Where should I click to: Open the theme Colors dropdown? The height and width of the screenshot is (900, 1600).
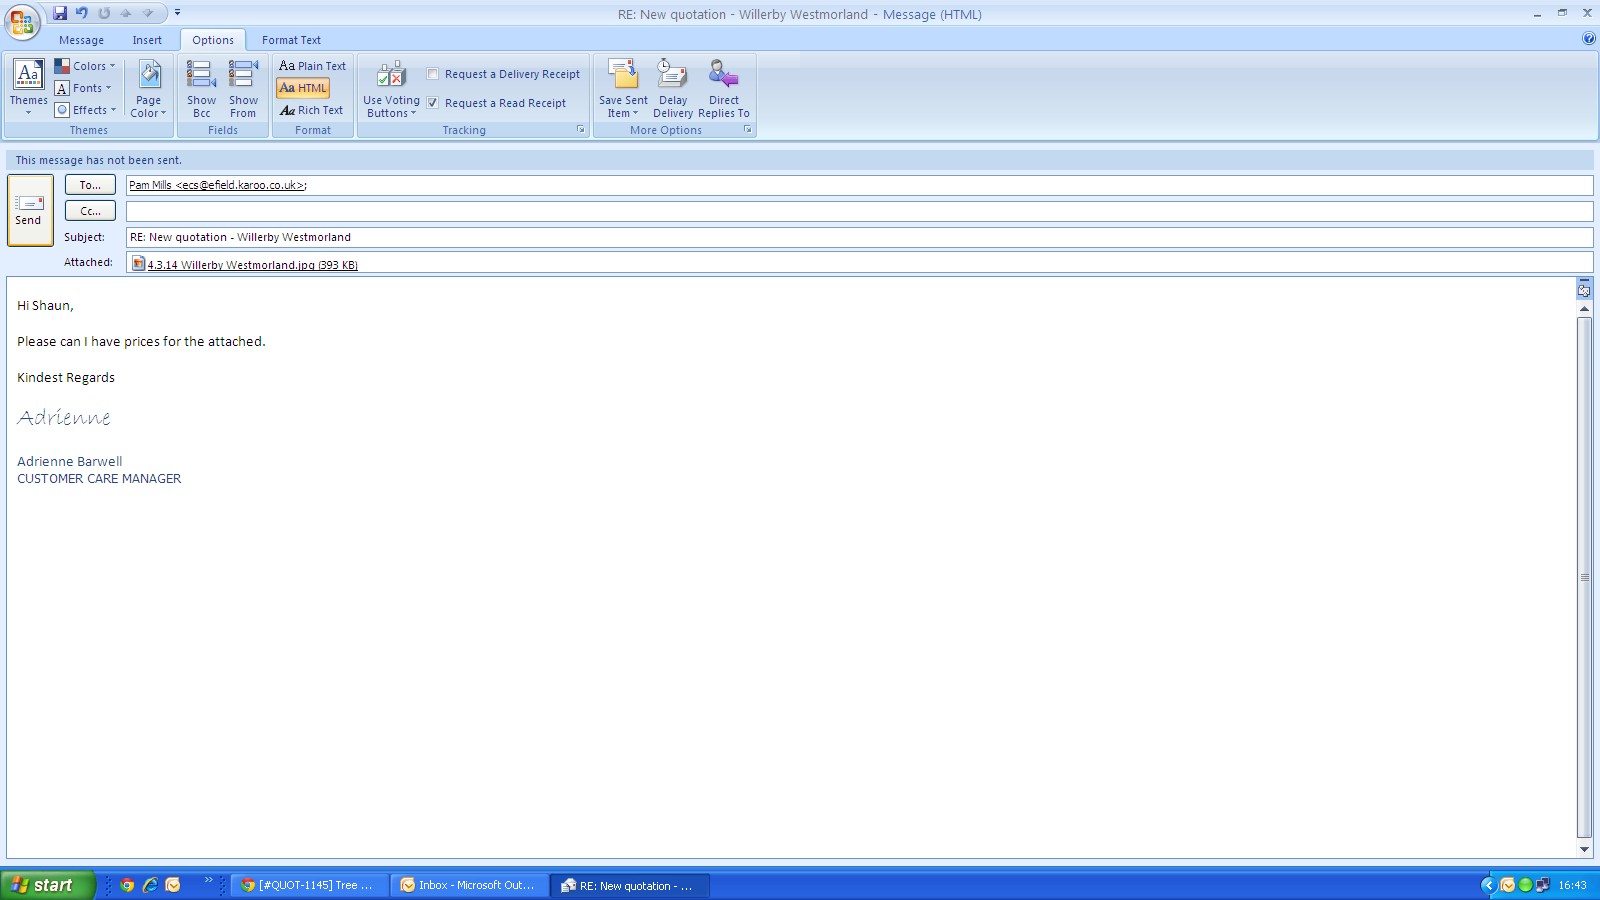click(85, 66)
